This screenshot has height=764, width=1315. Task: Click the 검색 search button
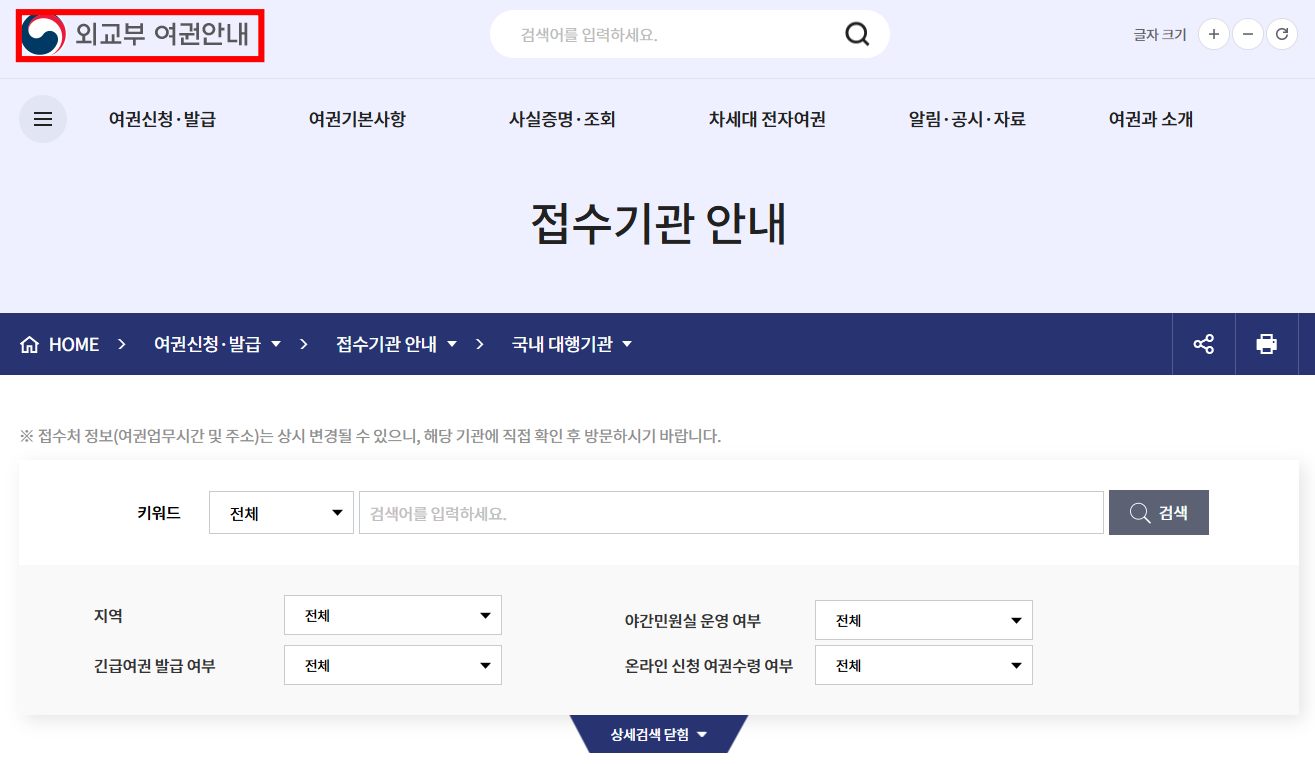[1158, 512]
